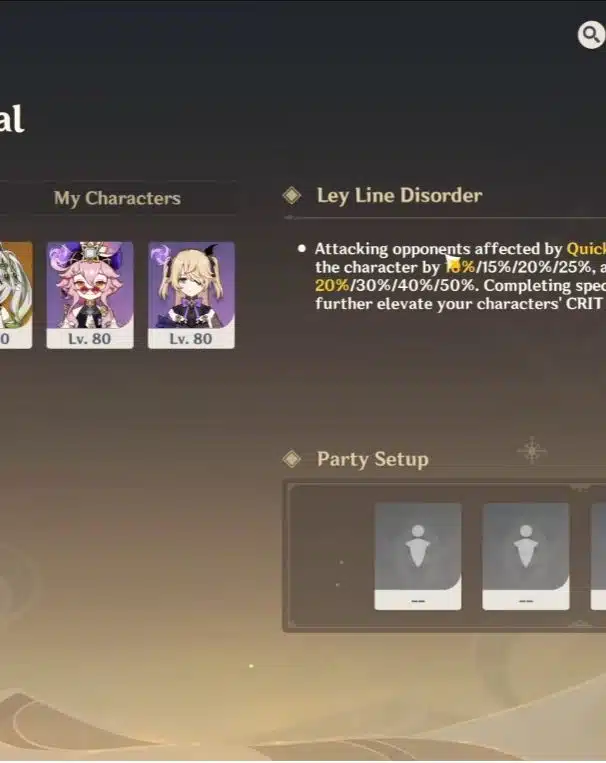Click the diamond icon beside Party Setup
The height and width of the screenshot is (763, 606).
[292, 459]
